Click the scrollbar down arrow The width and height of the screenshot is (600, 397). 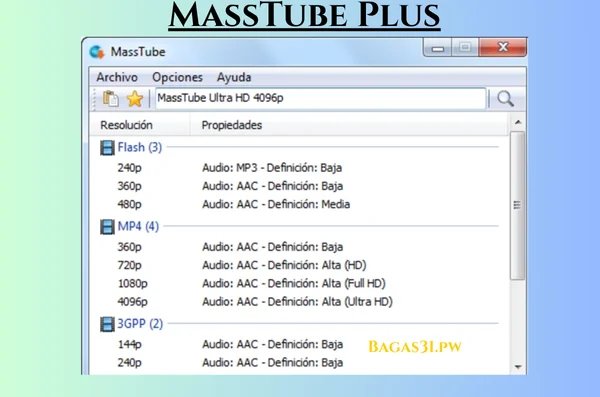coord(518,367)
